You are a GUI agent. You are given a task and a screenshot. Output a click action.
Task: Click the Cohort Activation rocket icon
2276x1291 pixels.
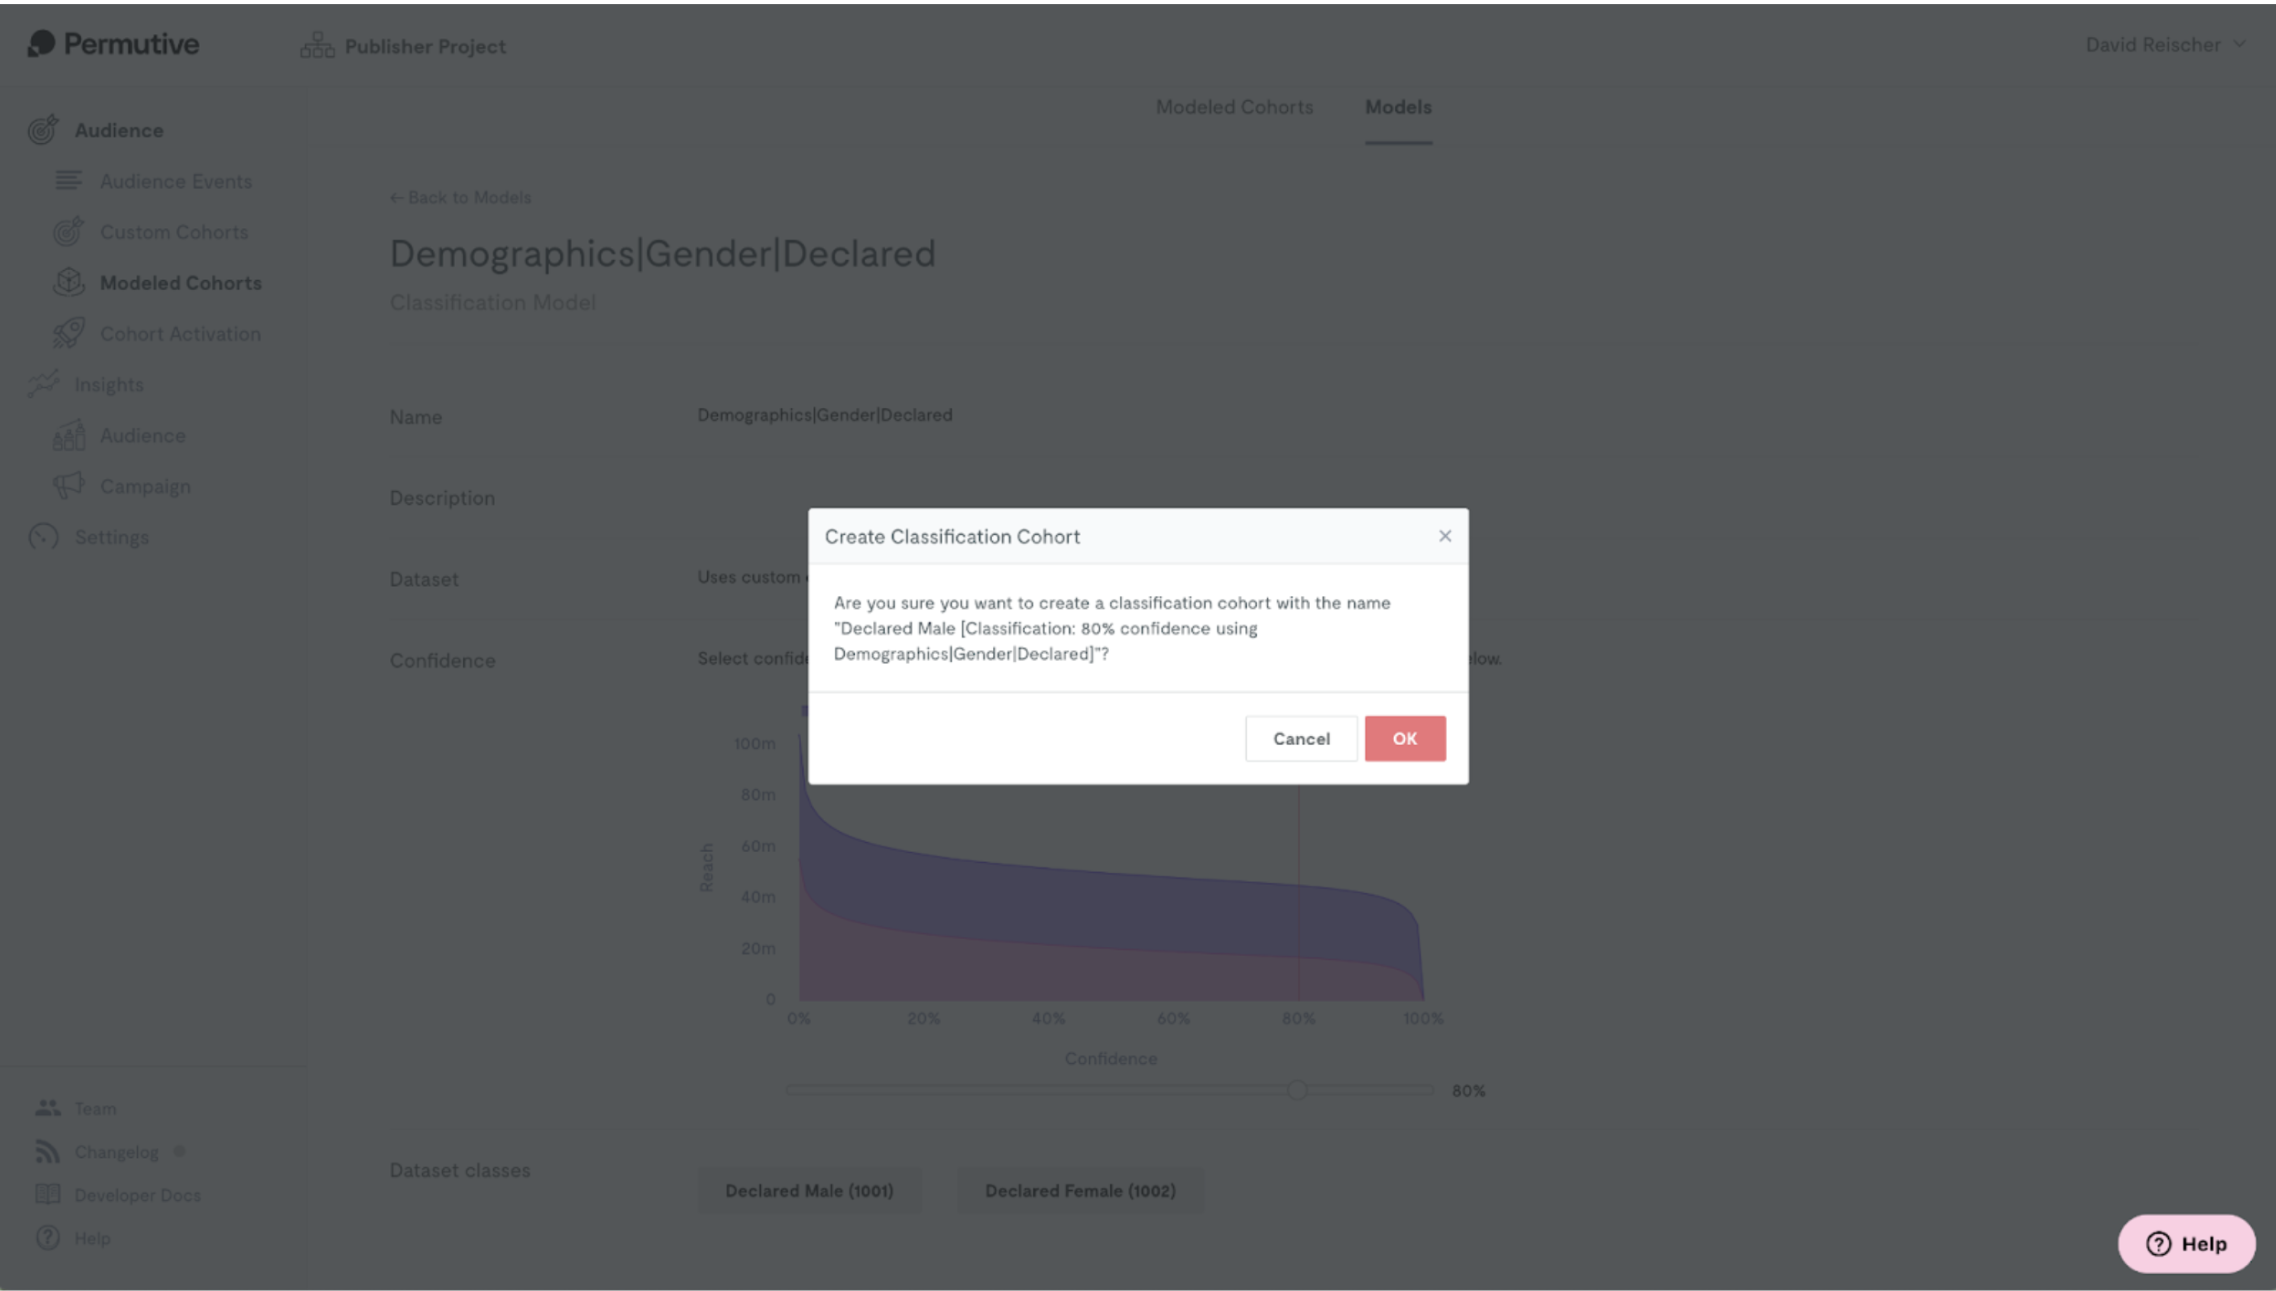(x=68, y=334)
